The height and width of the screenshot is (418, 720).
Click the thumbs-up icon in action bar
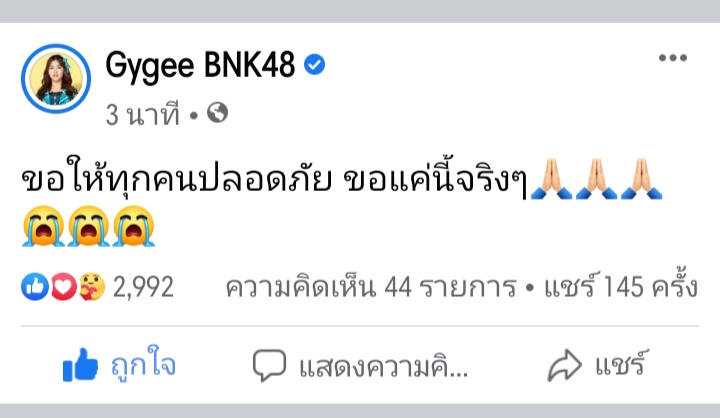pyautogui.click(x=80, y=365)
